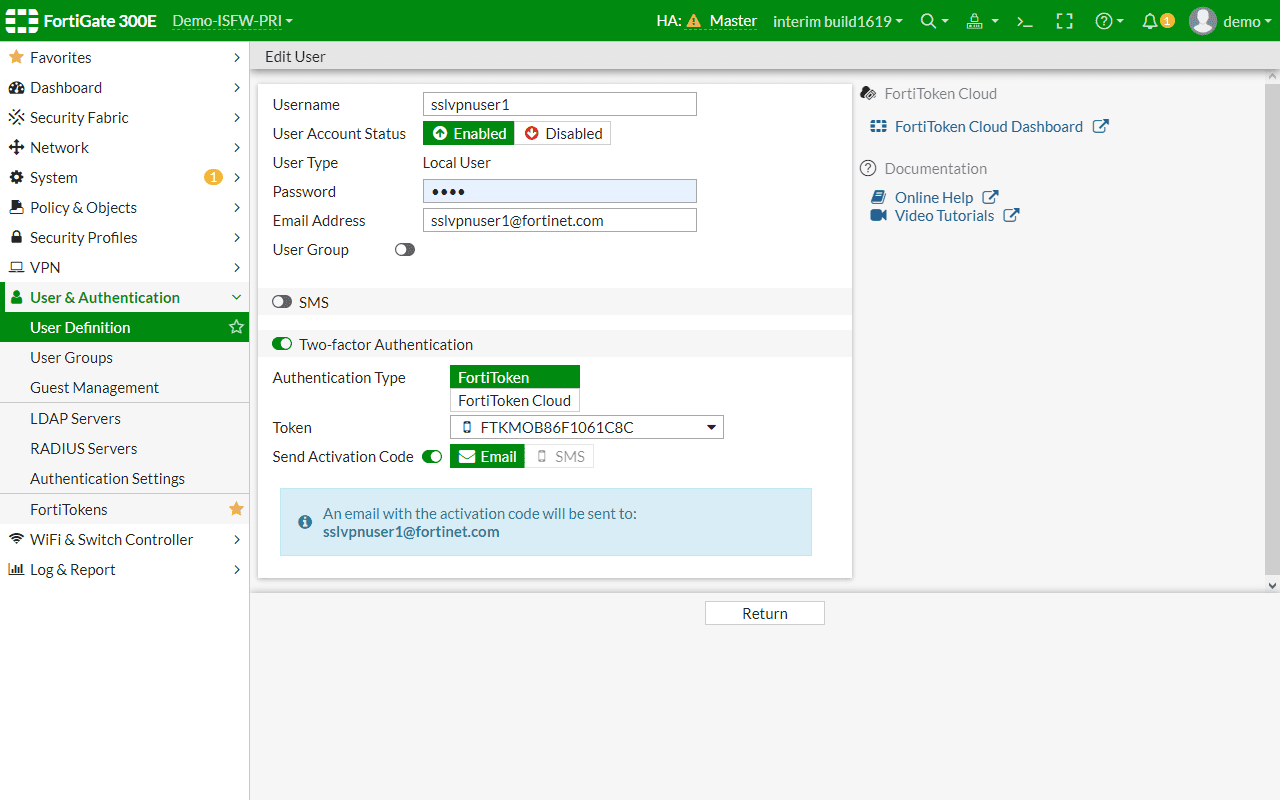Click the WiFi & Switch Controller icon
The image size is (1280, 800).
[x=16, y=539]
